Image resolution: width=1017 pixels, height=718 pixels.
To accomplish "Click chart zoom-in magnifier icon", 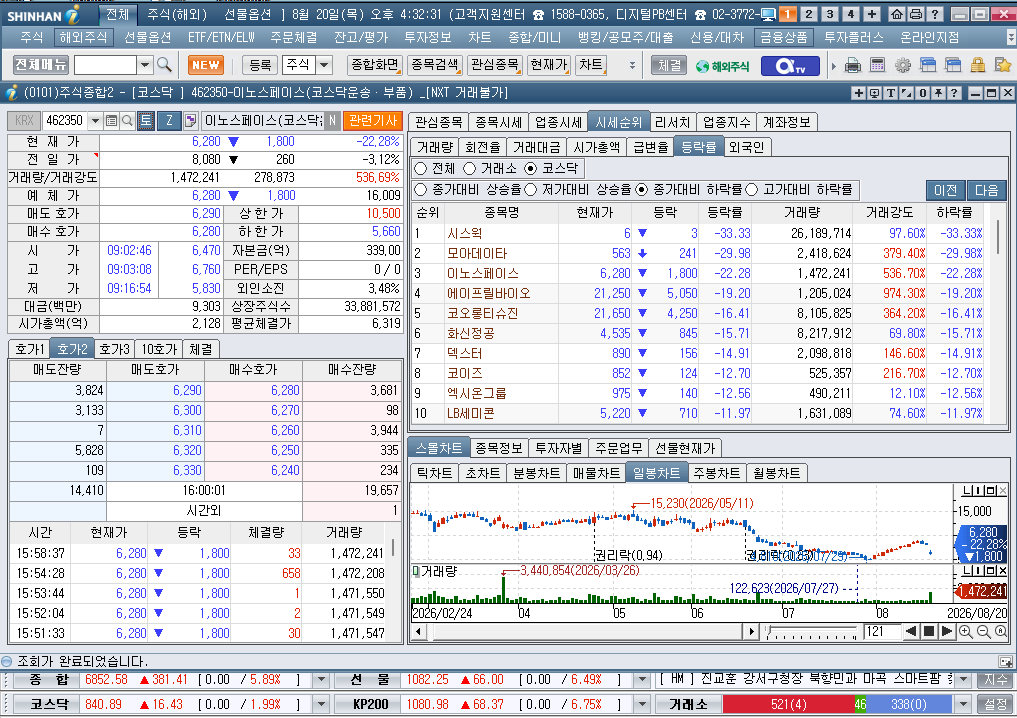I will [x=966, y=631].
